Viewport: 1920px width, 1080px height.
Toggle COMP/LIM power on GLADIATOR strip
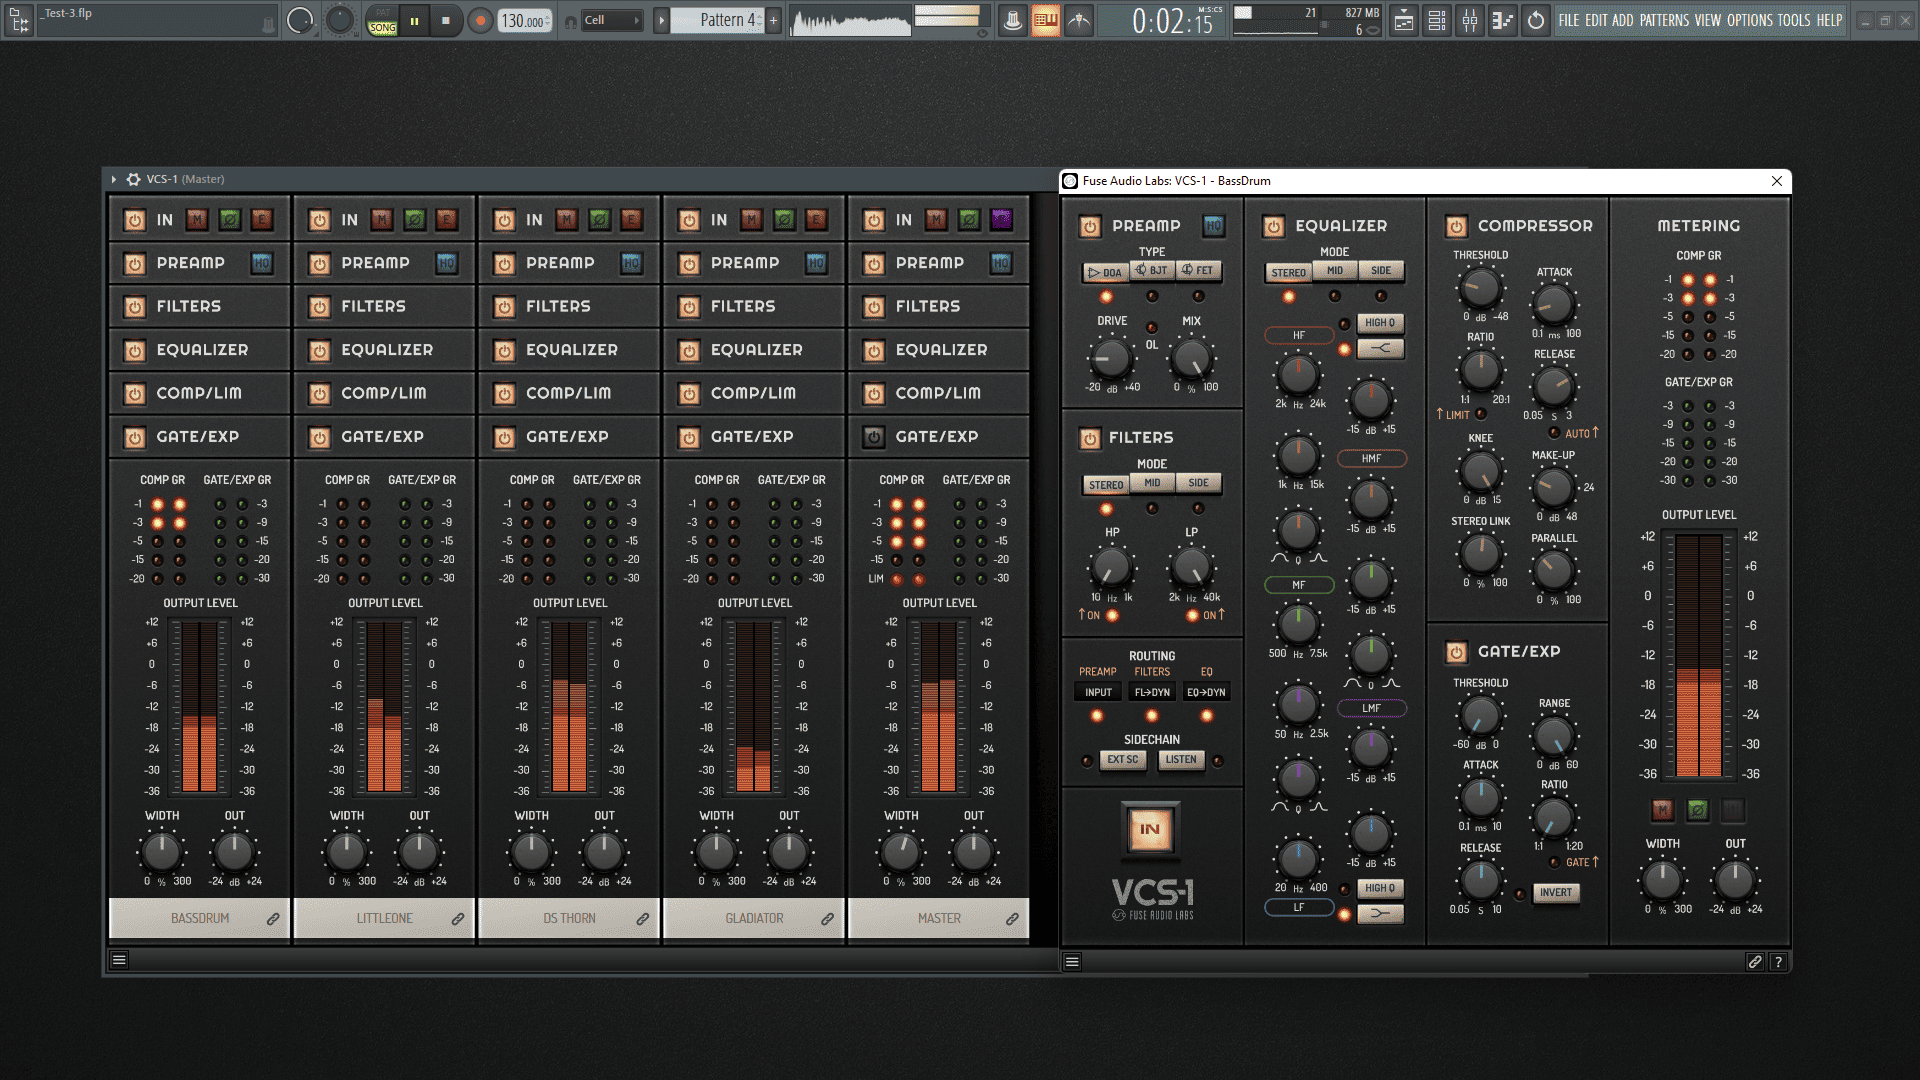[x=689, y=394]
